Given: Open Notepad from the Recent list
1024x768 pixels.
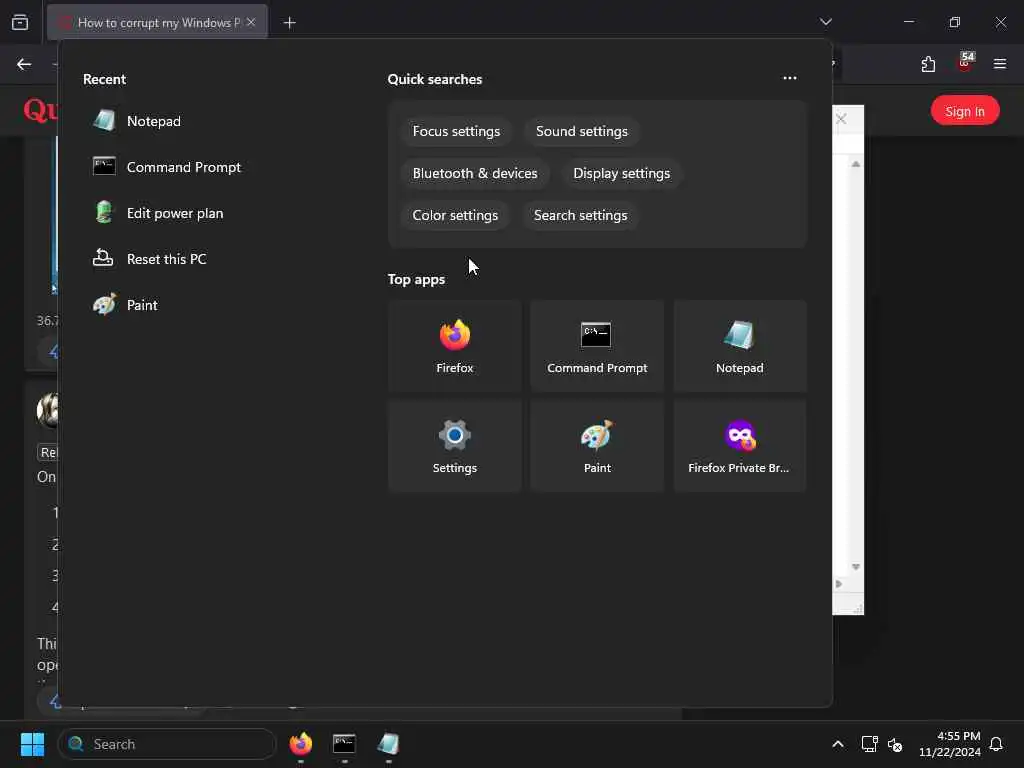Looking at the screenshot, I should pos(154,121).
